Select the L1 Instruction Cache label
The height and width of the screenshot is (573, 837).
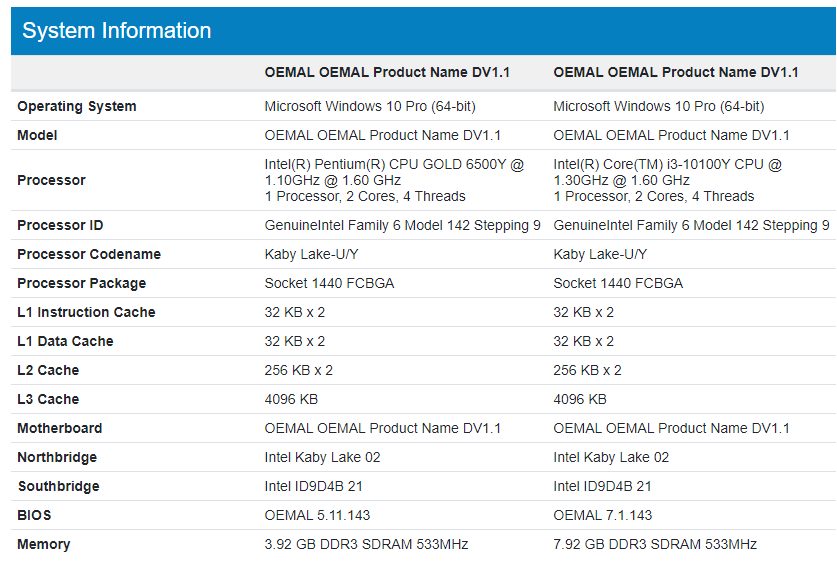(x=86, y=312)
